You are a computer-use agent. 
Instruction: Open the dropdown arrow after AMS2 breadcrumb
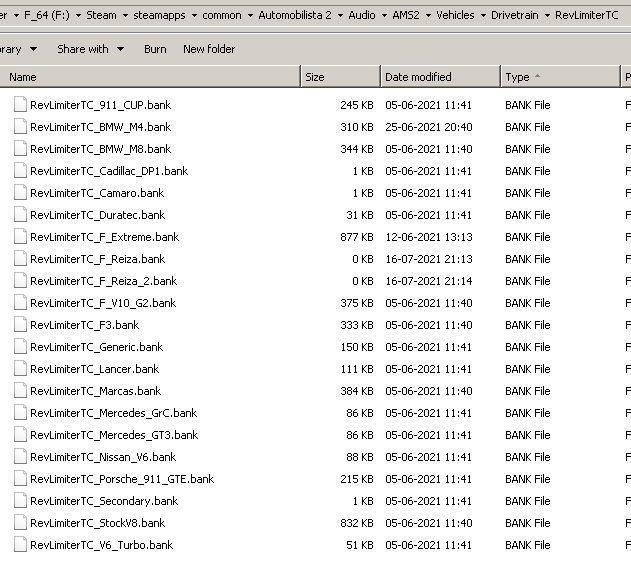[x=428, y=16]
